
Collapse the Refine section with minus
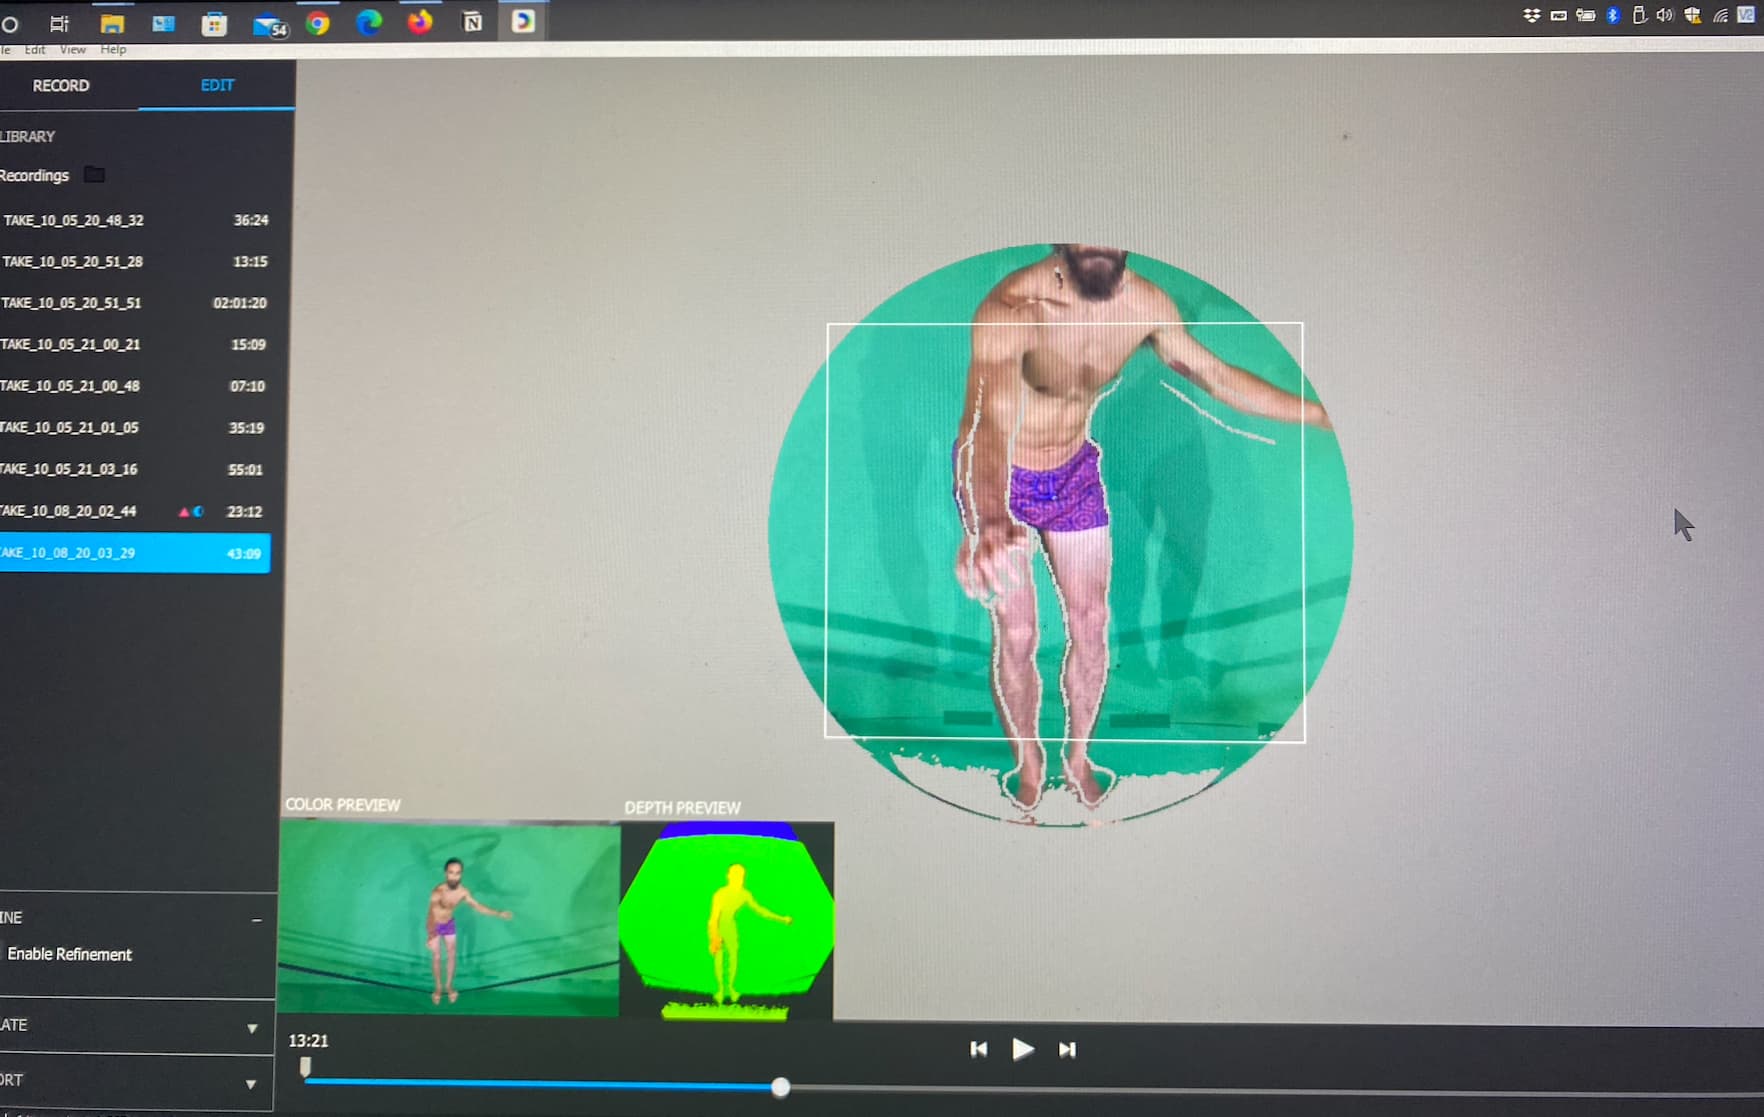click(x=256, y=919)
